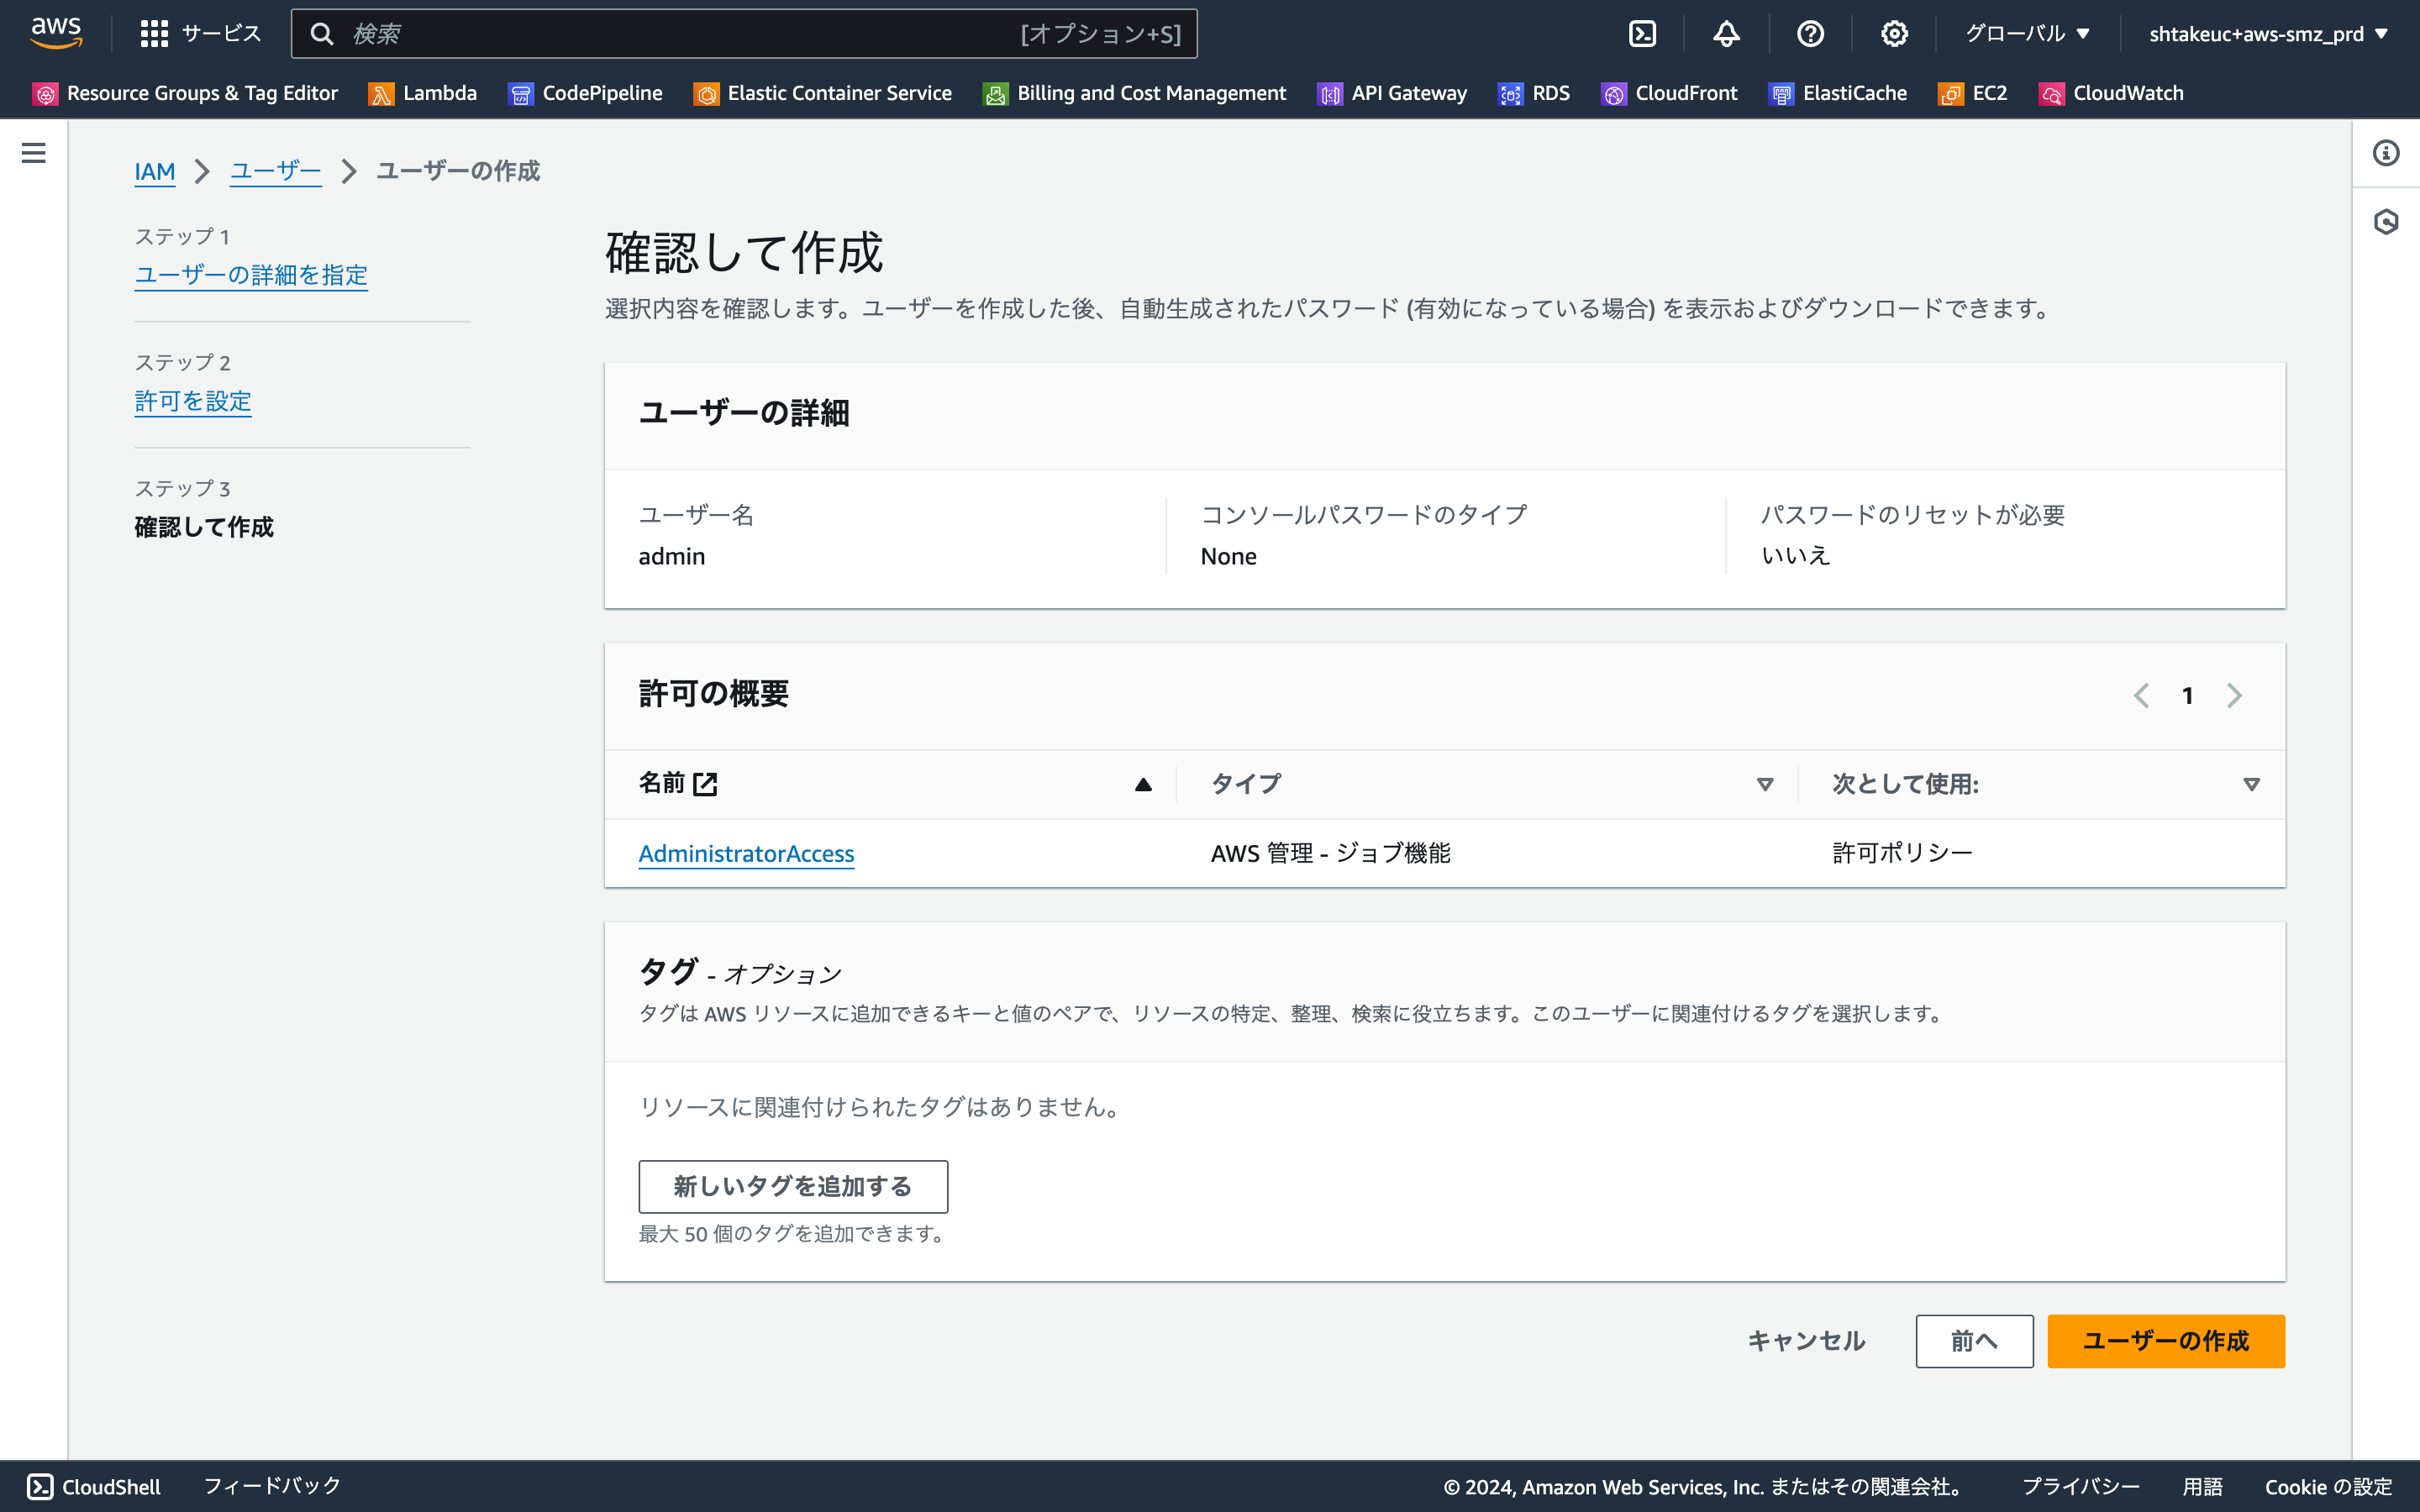
Task: Open the notifications bell icon
Action: (x=1727, y=34)
